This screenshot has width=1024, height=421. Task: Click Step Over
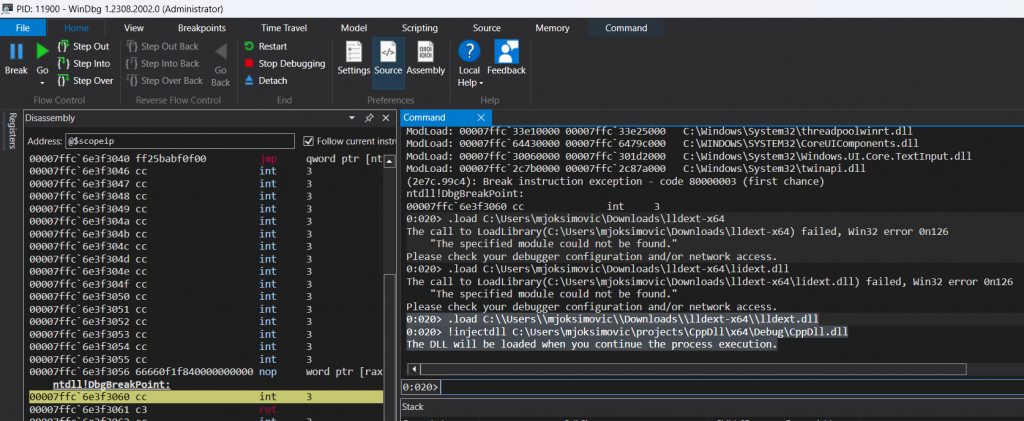[85, 80]
